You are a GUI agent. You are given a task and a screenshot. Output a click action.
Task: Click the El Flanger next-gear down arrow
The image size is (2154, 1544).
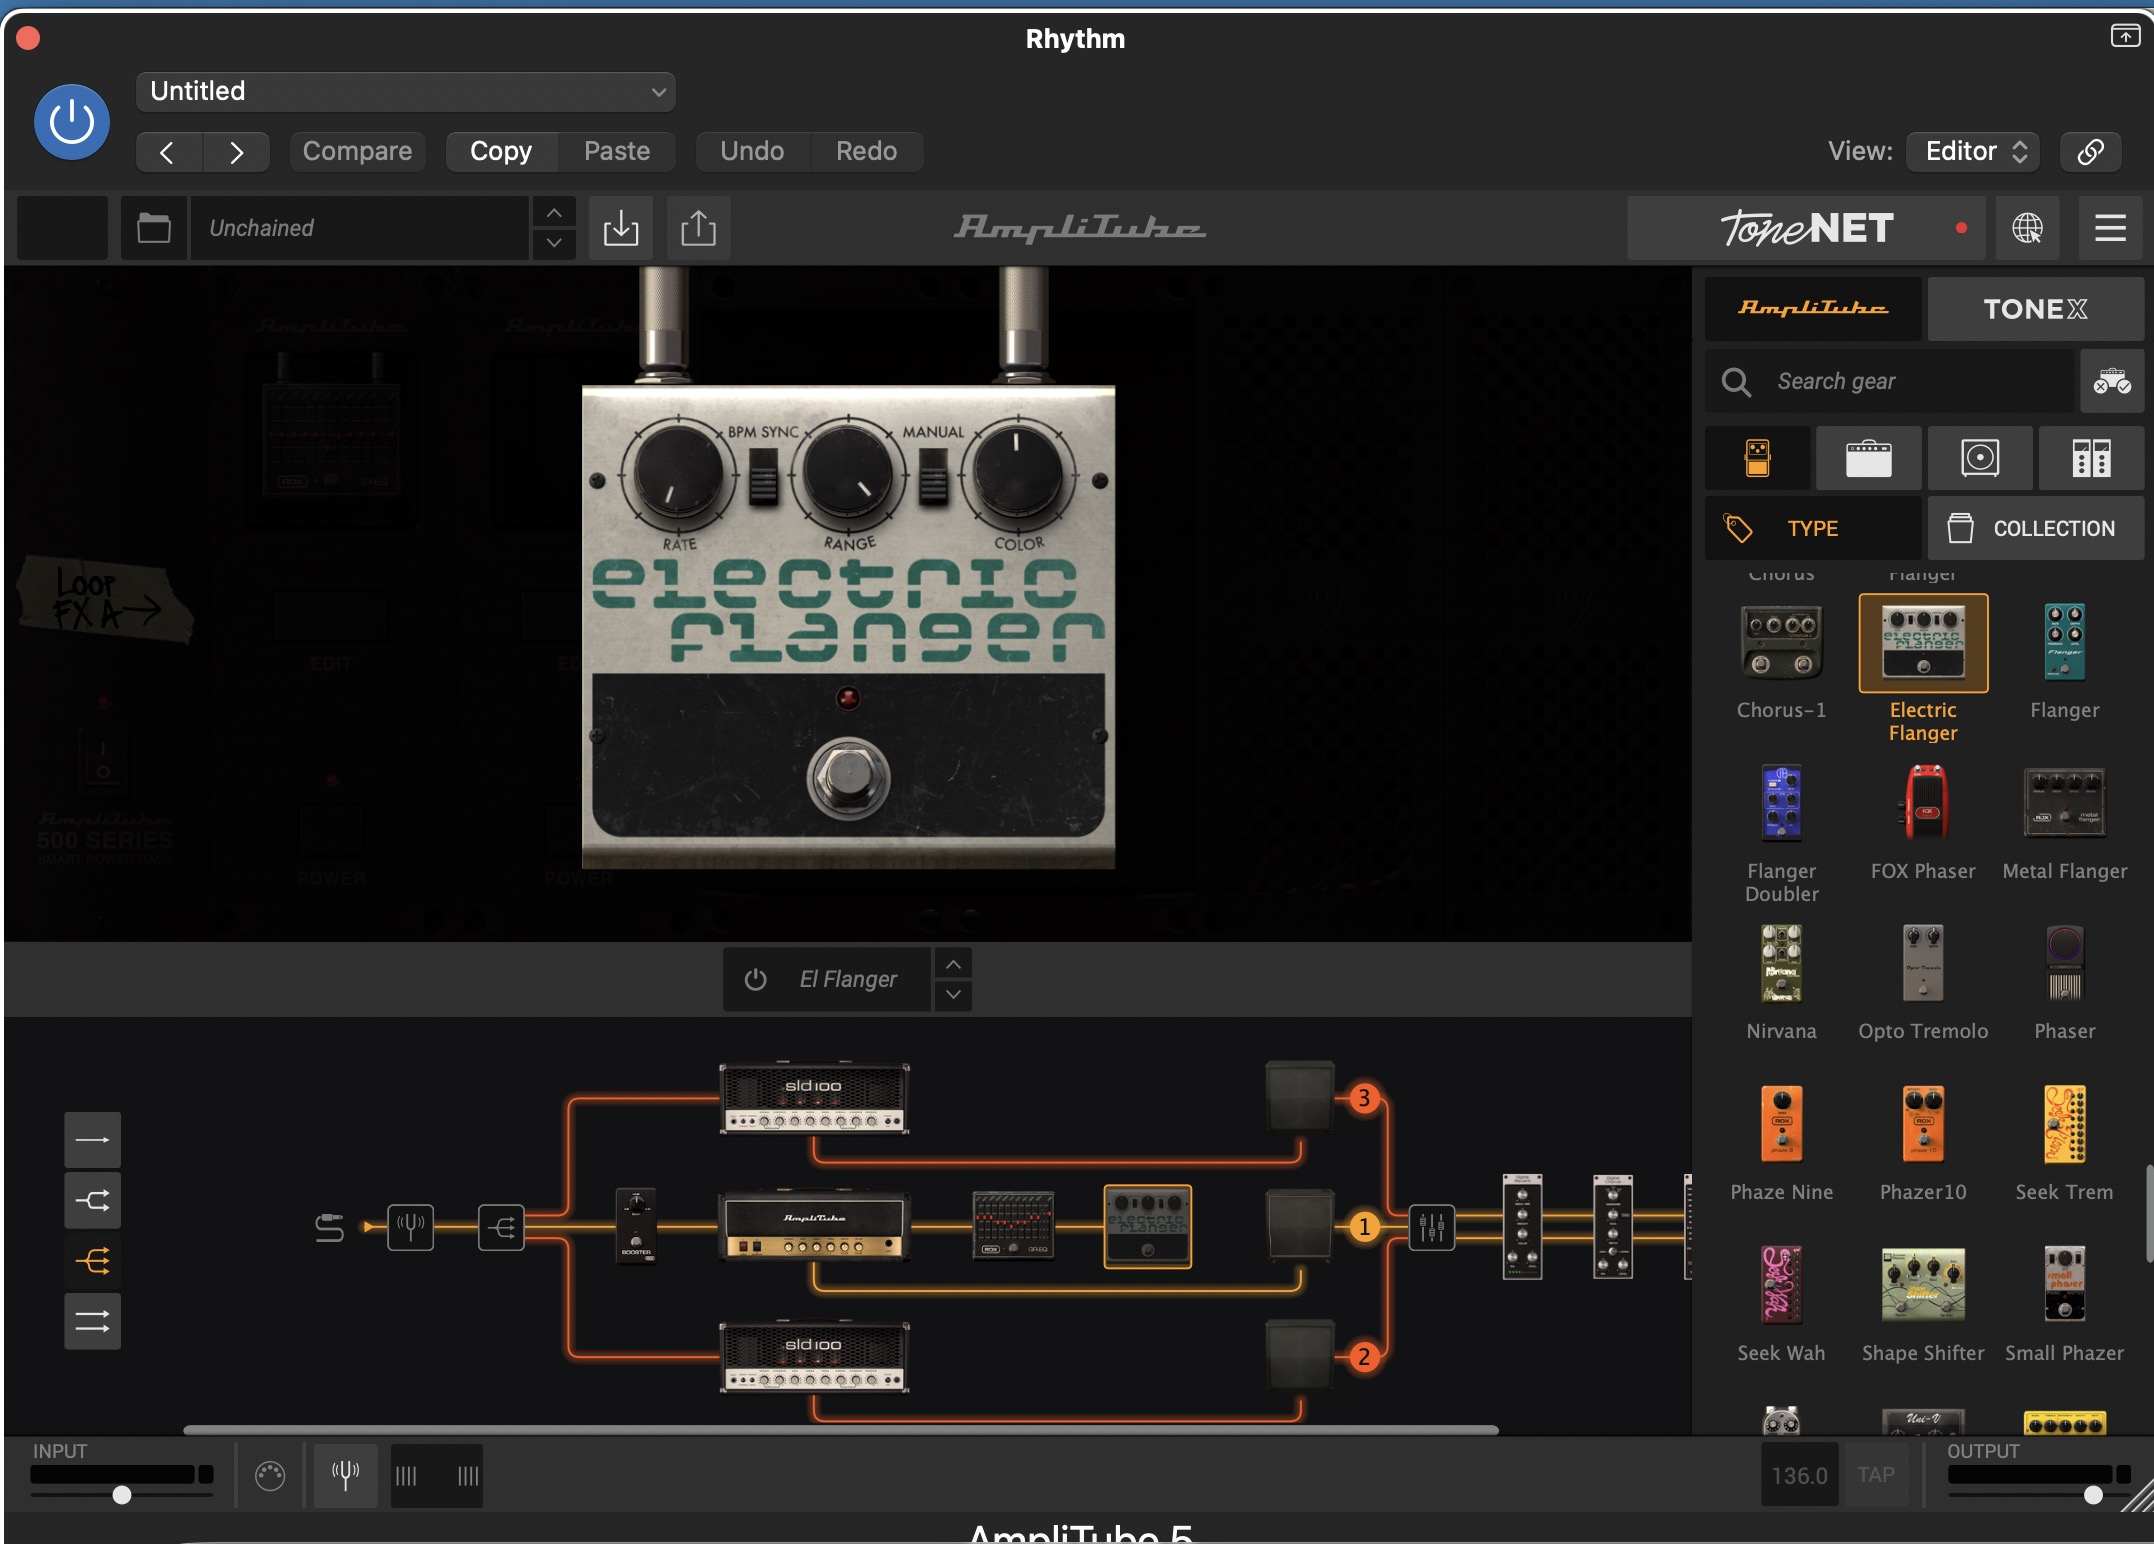[953, 995]
